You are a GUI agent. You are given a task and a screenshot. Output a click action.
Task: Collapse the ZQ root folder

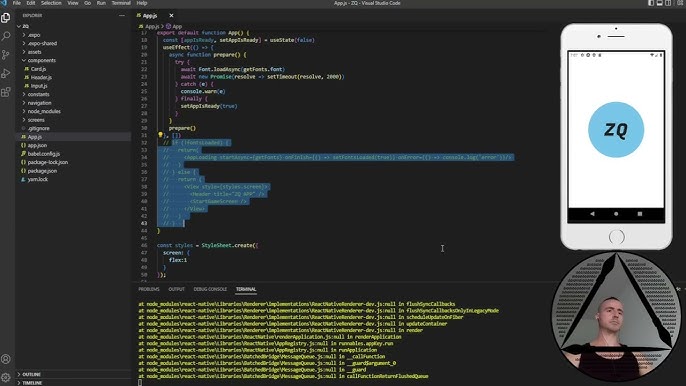(26, 26)
